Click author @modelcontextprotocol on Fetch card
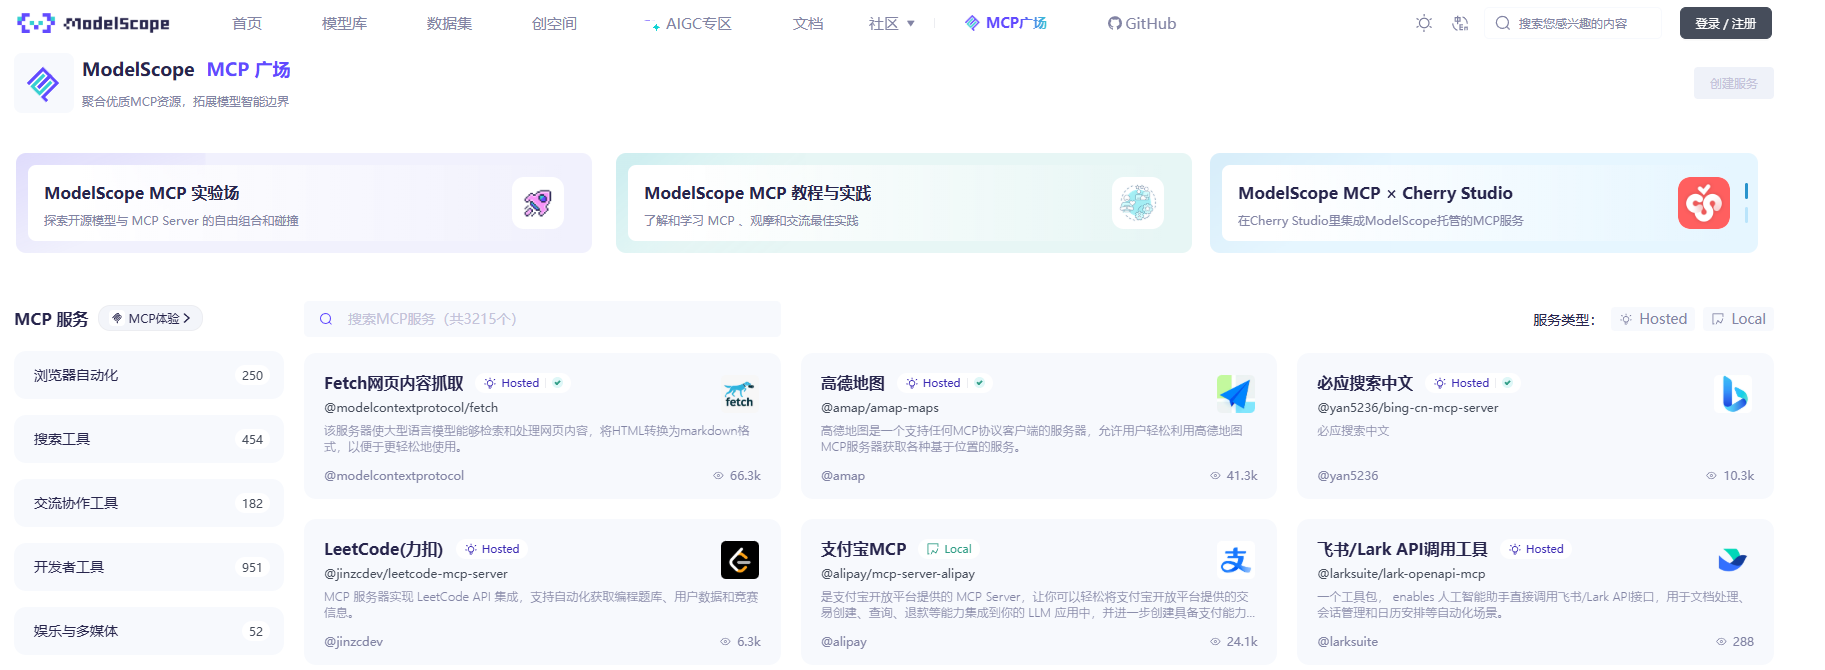Viewport: 1825px width, 670px height. click(394, 476)
